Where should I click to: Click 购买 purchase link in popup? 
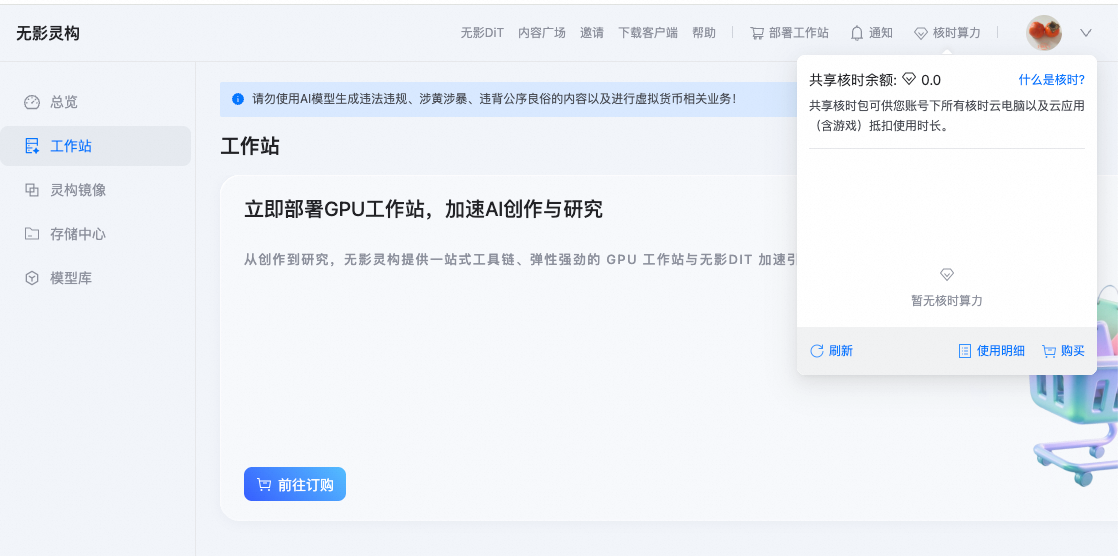click(x=1063, y=351)
